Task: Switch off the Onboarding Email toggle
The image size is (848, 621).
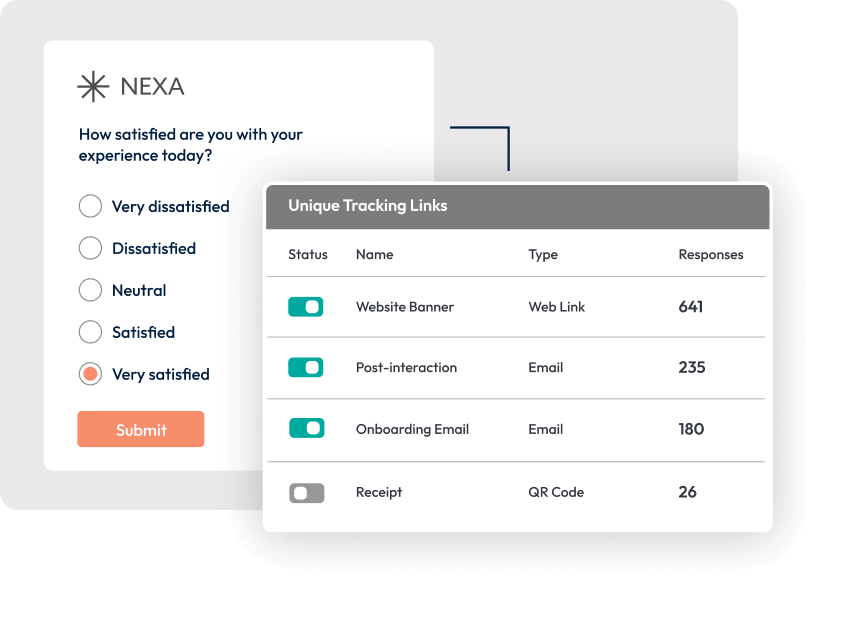Action: click(x=307, y=428)
